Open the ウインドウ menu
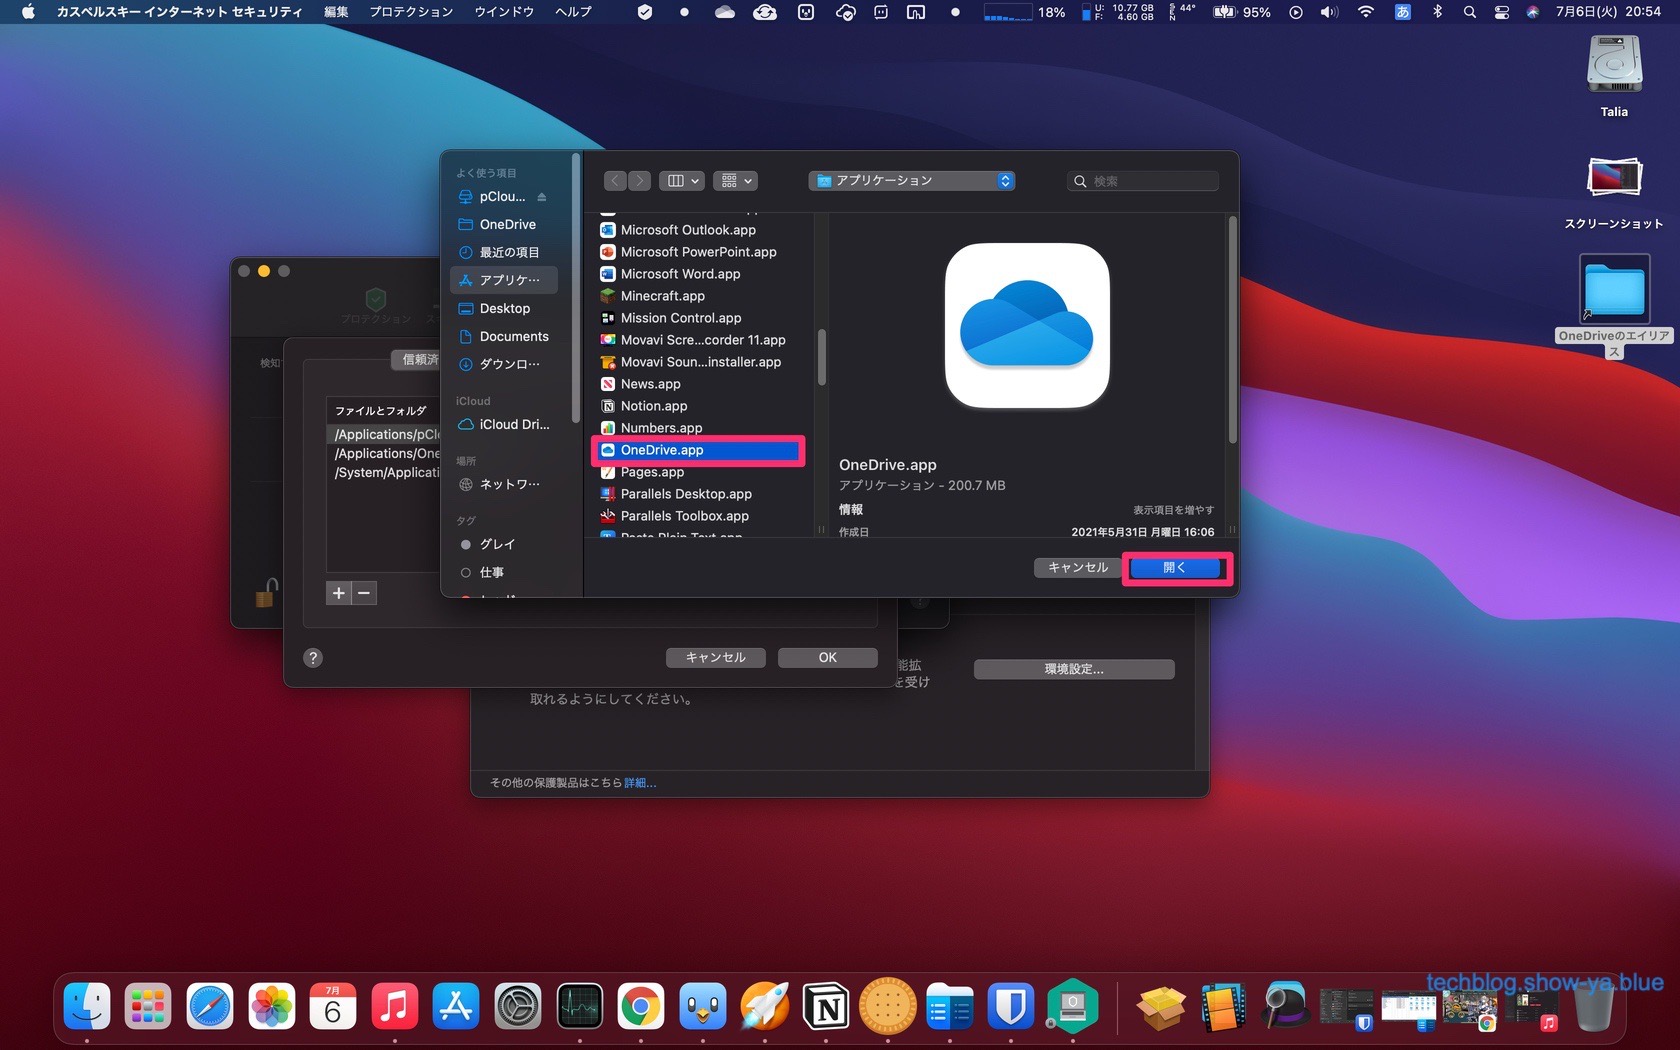 (x=504, y=12)
